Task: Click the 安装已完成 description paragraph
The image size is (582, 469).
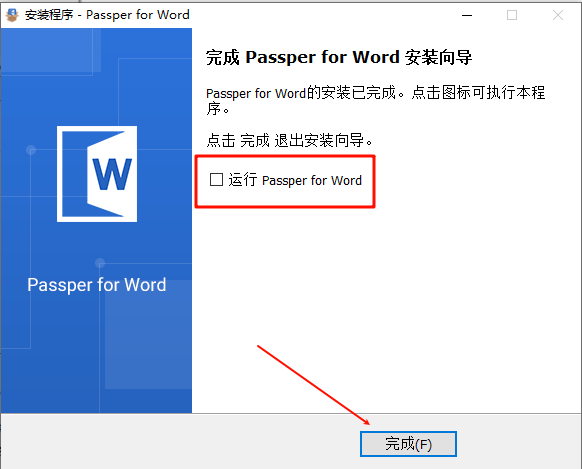Action: 375,101
